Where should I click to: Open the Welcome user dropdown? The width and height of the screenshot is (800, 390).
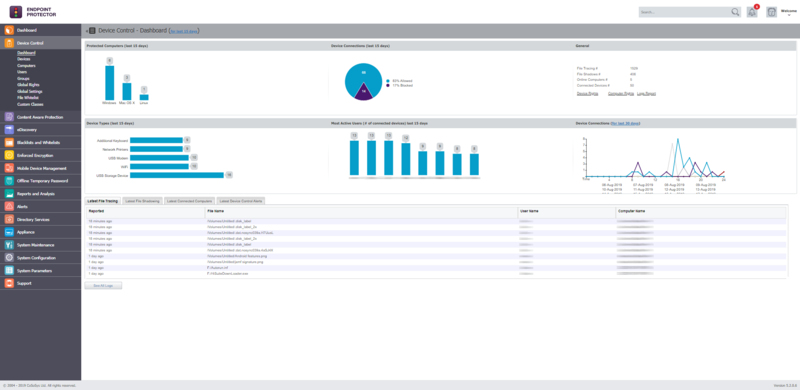click(x=789, y=12)
